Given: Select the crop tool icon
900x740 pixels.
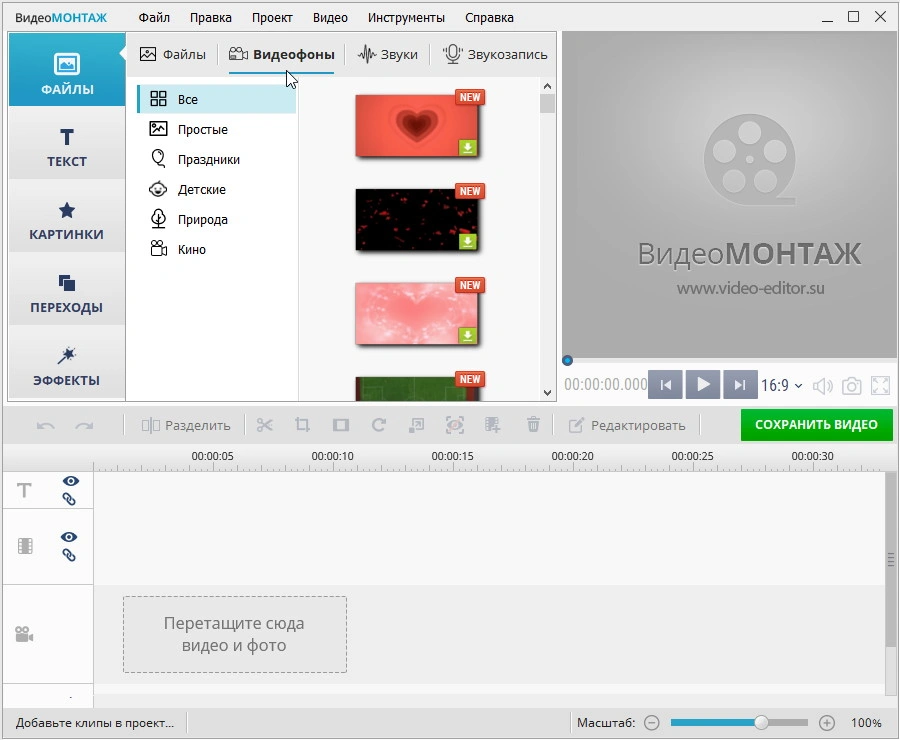Looking at the screenshot, I should click(302, 425).
